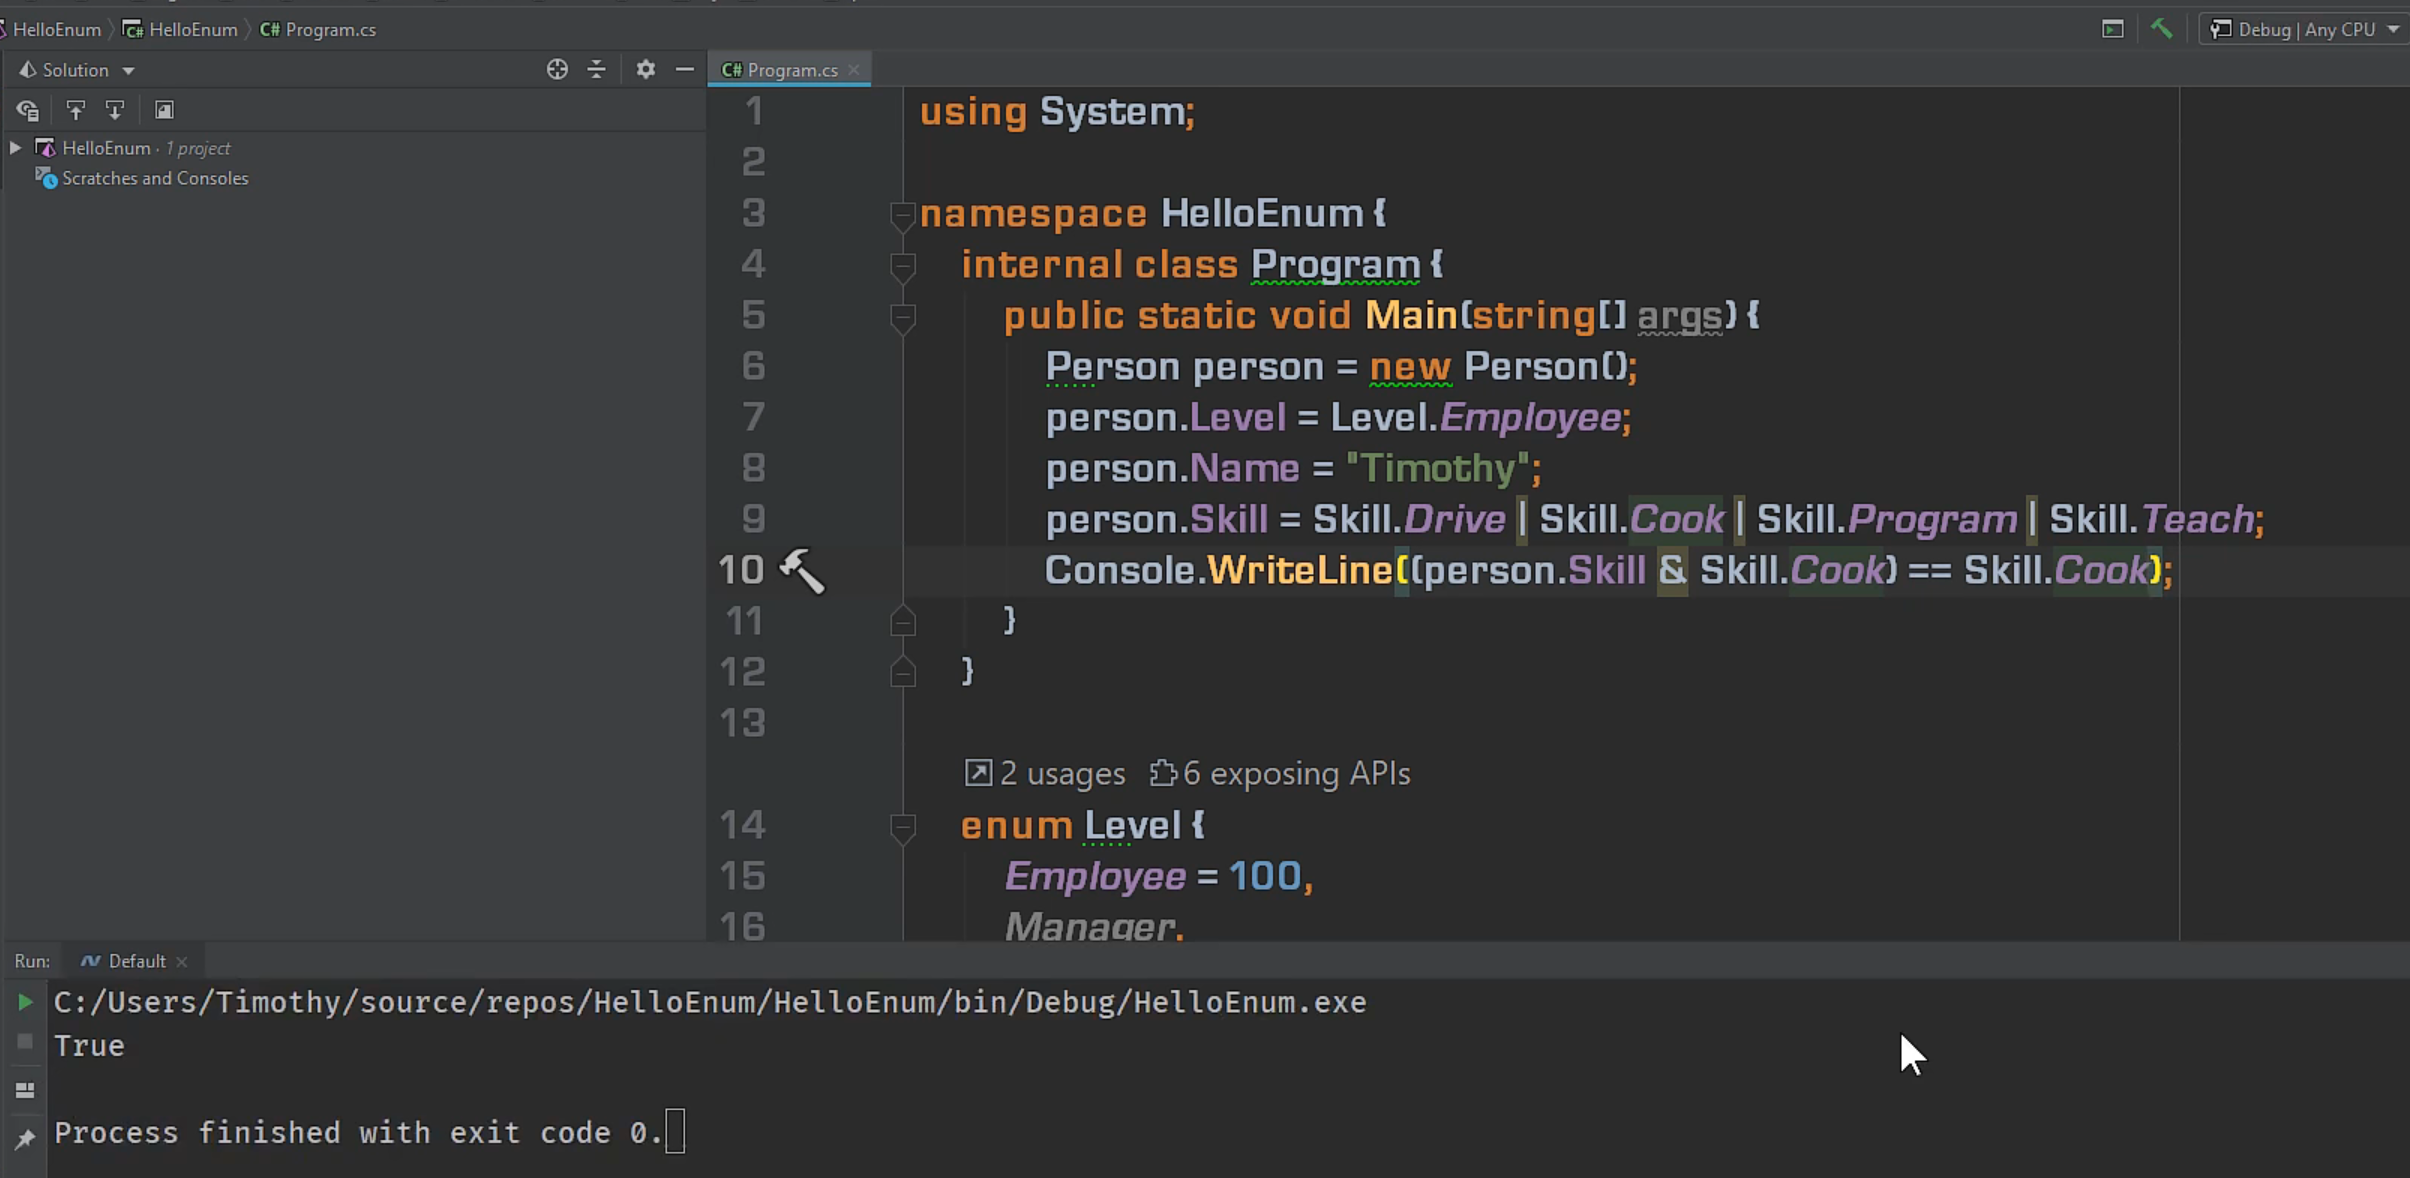This screenshot has width=2410, height=1178.
Task: Click the navigate down arrow icon
Action: (115, 110)
